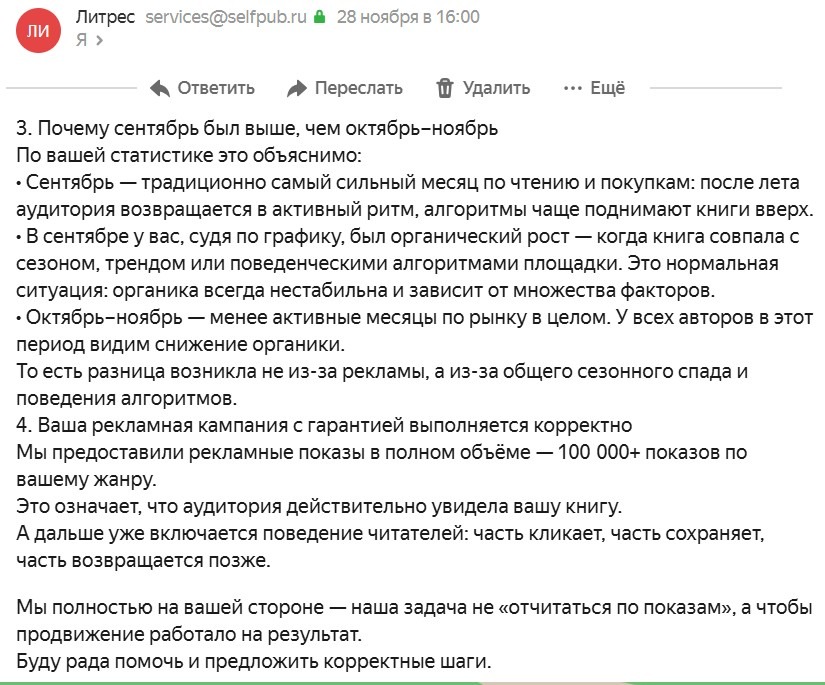Screen dimensions: 825x685
Task: Open sender name Литрес
Action: point(105,17)
